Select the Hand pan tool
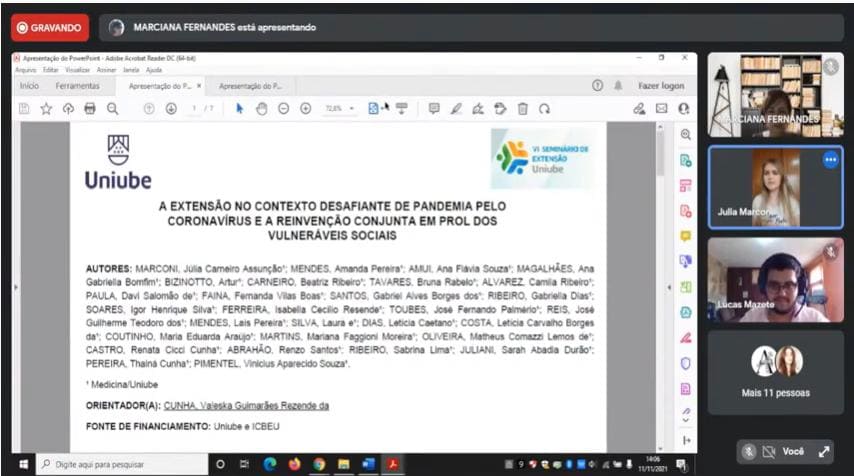 (x=261, y=109)
